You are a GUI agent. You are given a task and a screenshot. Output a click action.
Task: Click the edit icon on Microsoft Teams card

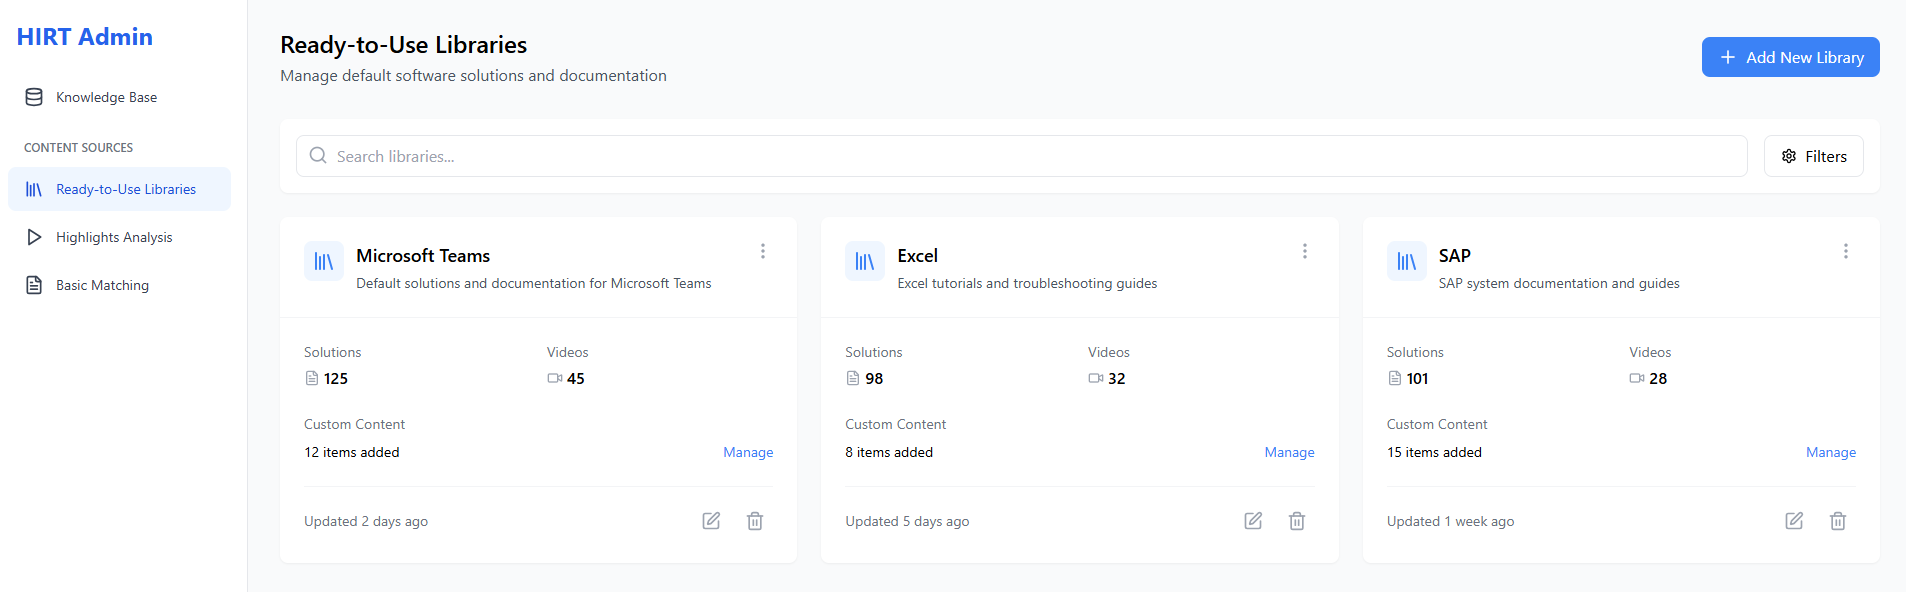pyautogui.click(x=711, y=521)
